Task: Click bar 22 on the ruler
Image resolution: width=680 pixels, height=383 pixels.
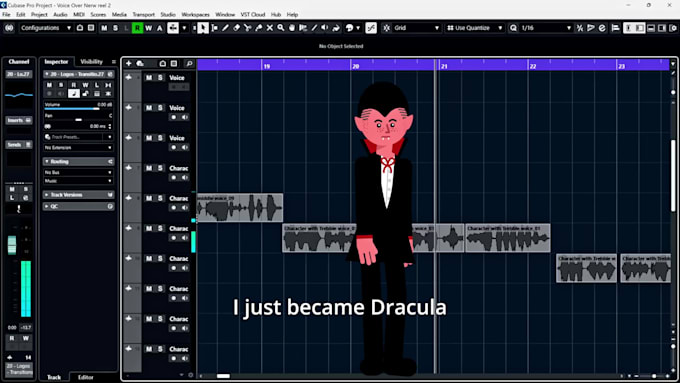Action: 533,66
